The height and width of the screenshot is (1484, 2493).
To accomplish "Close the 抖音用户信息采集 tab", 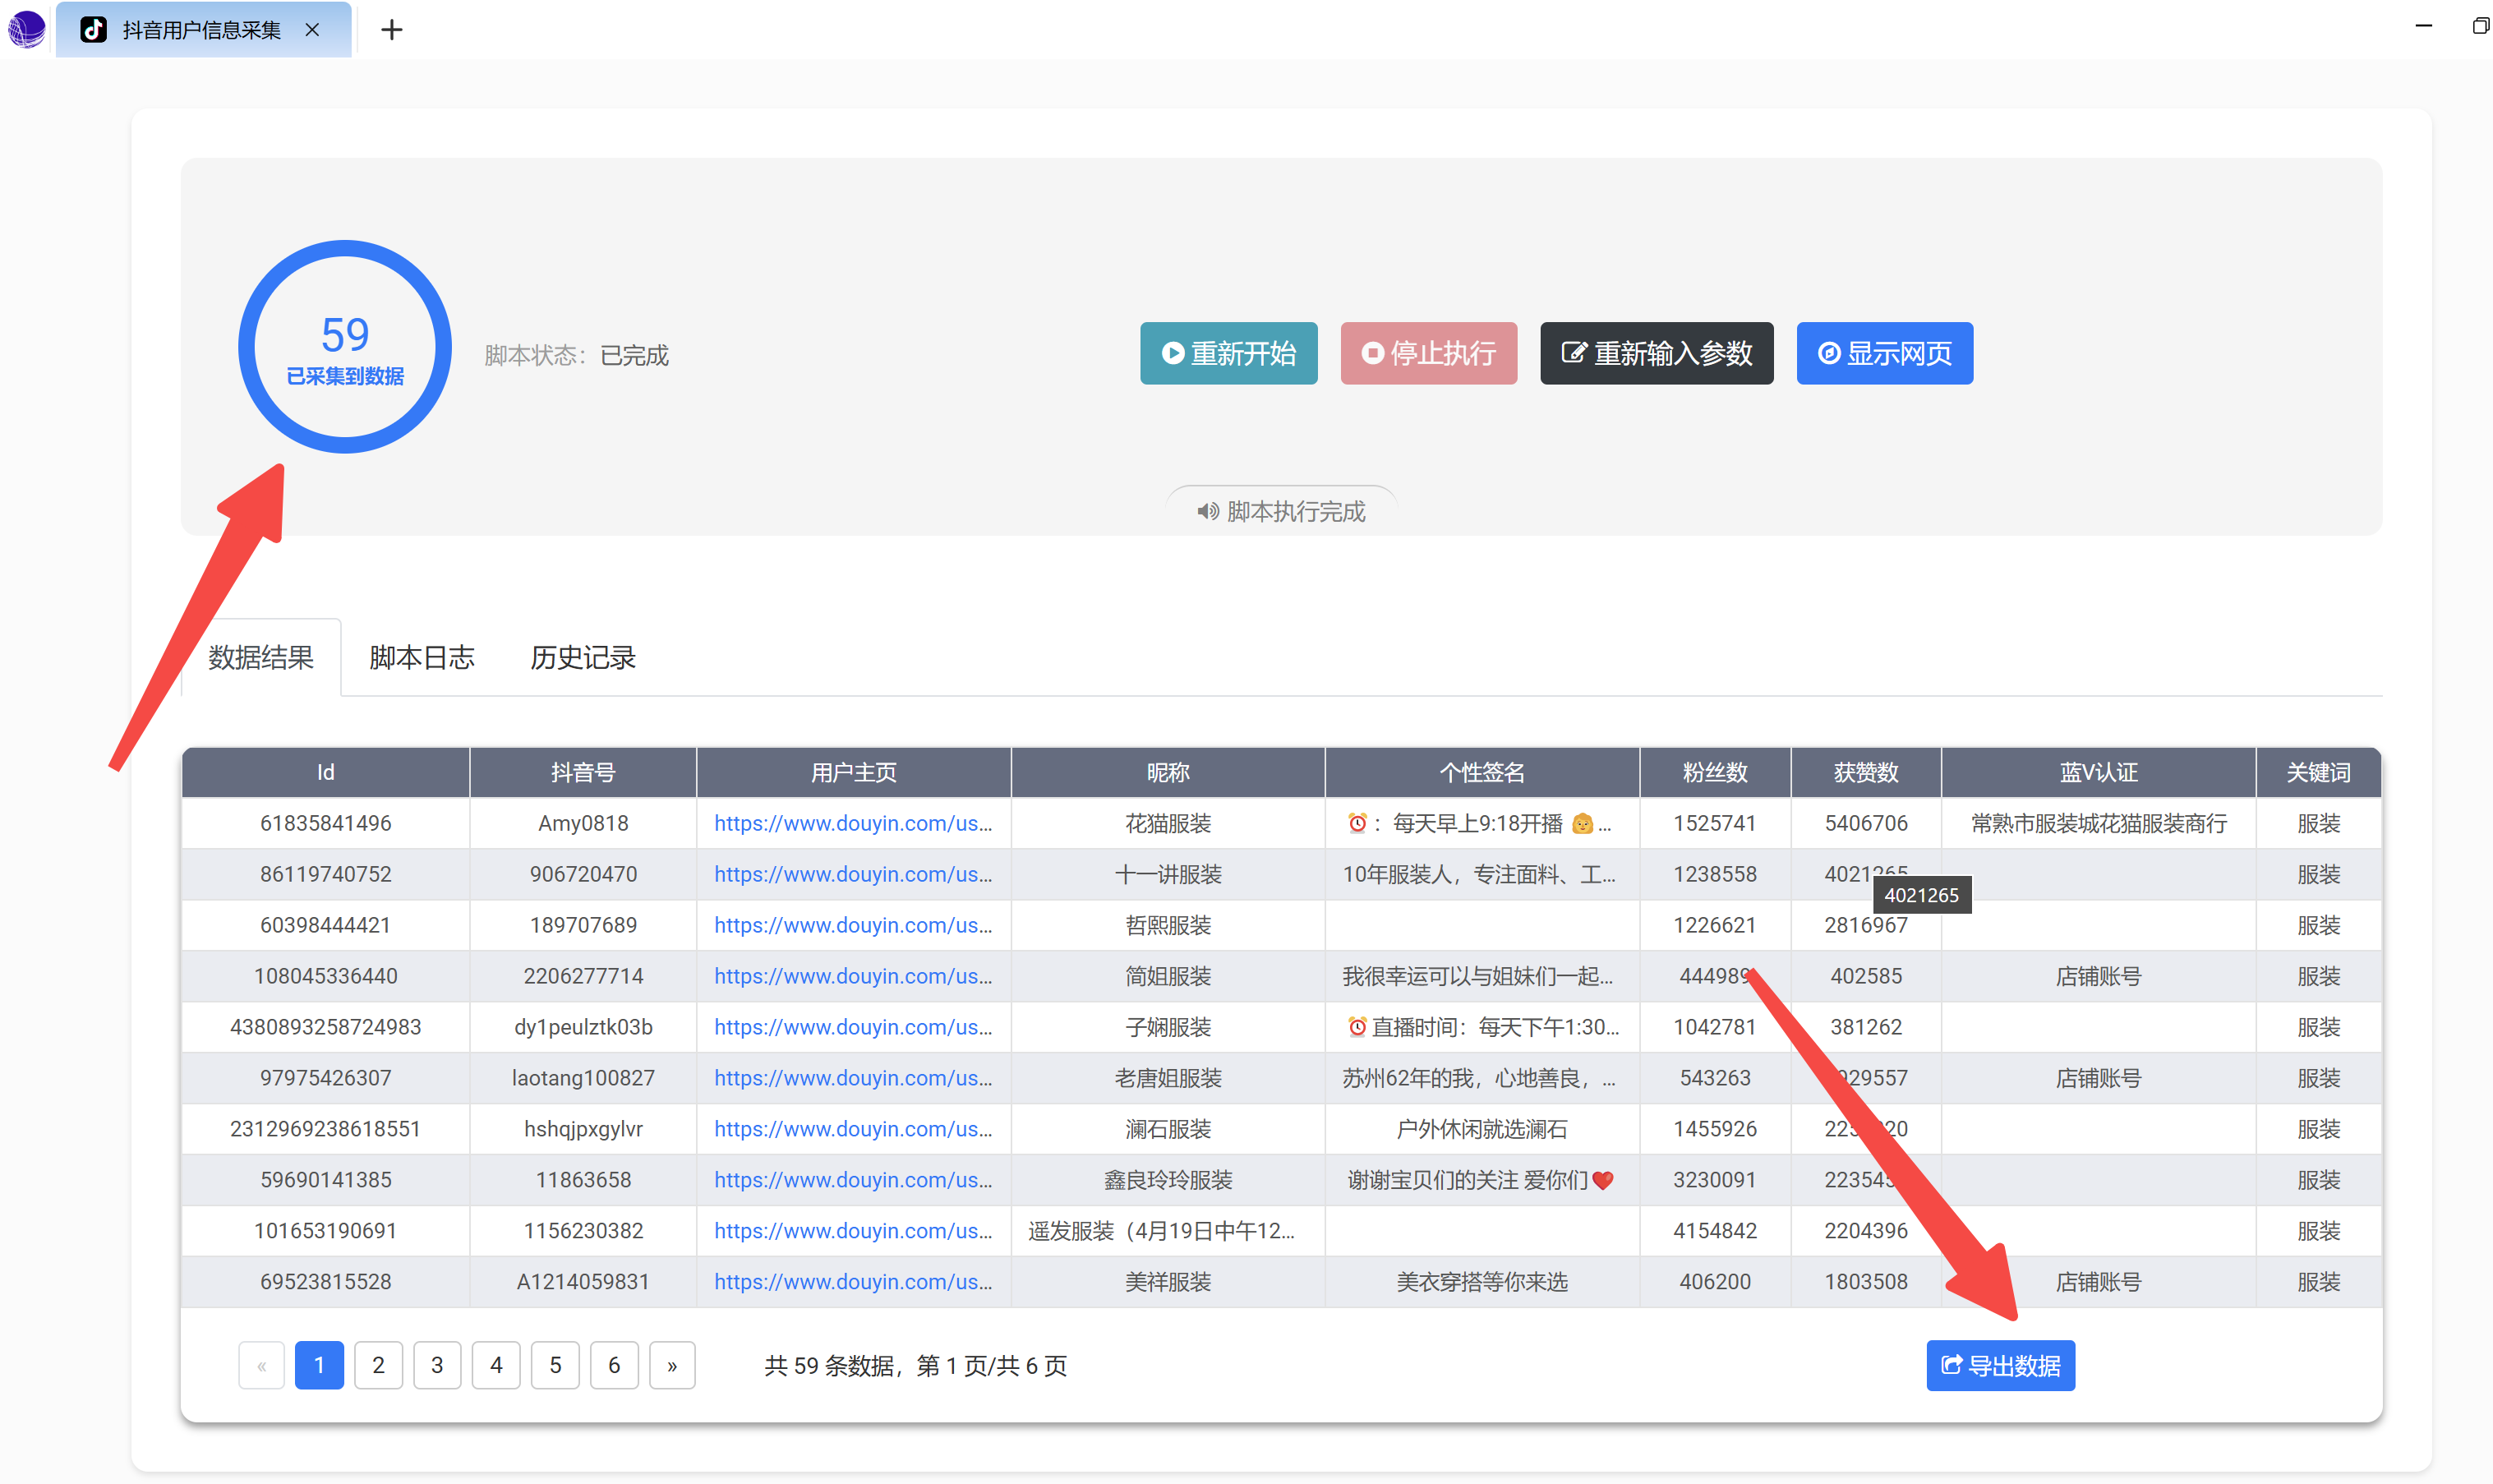I will coord(312,30).
